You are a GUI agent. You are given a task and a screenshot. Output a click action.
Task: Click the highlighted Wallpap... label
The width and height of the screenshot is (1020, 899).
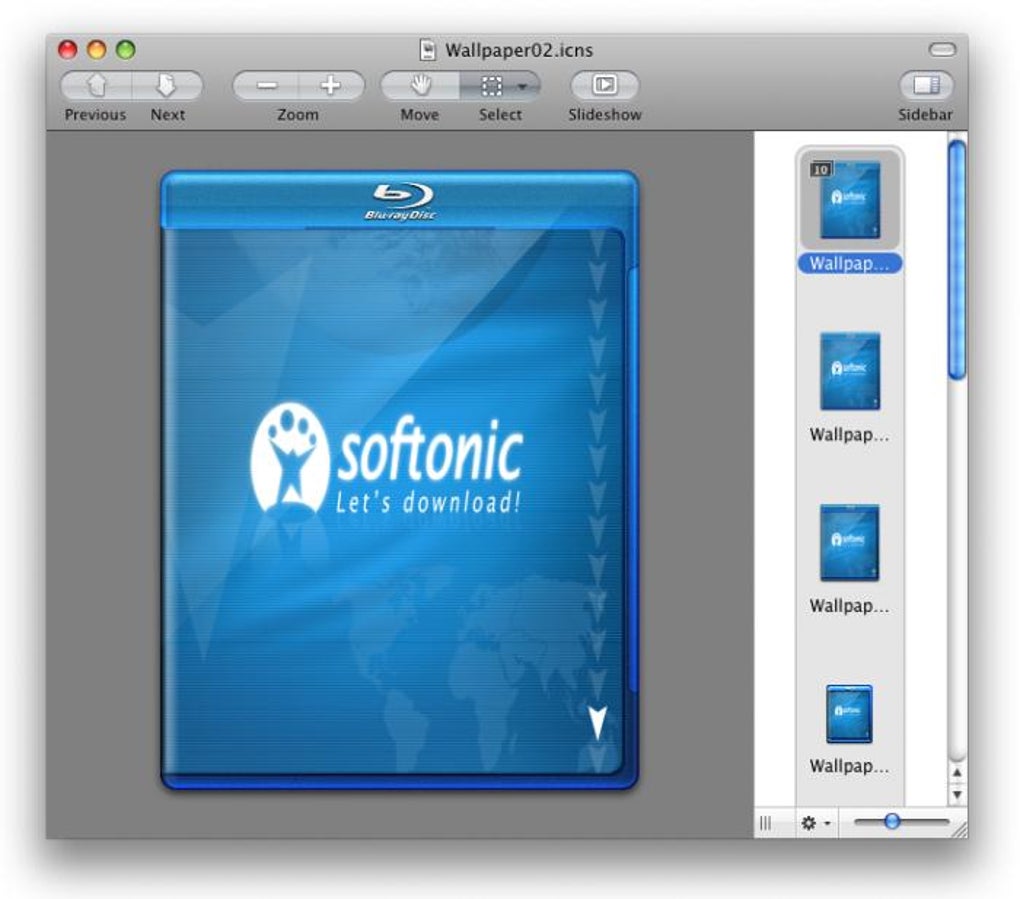850,263
